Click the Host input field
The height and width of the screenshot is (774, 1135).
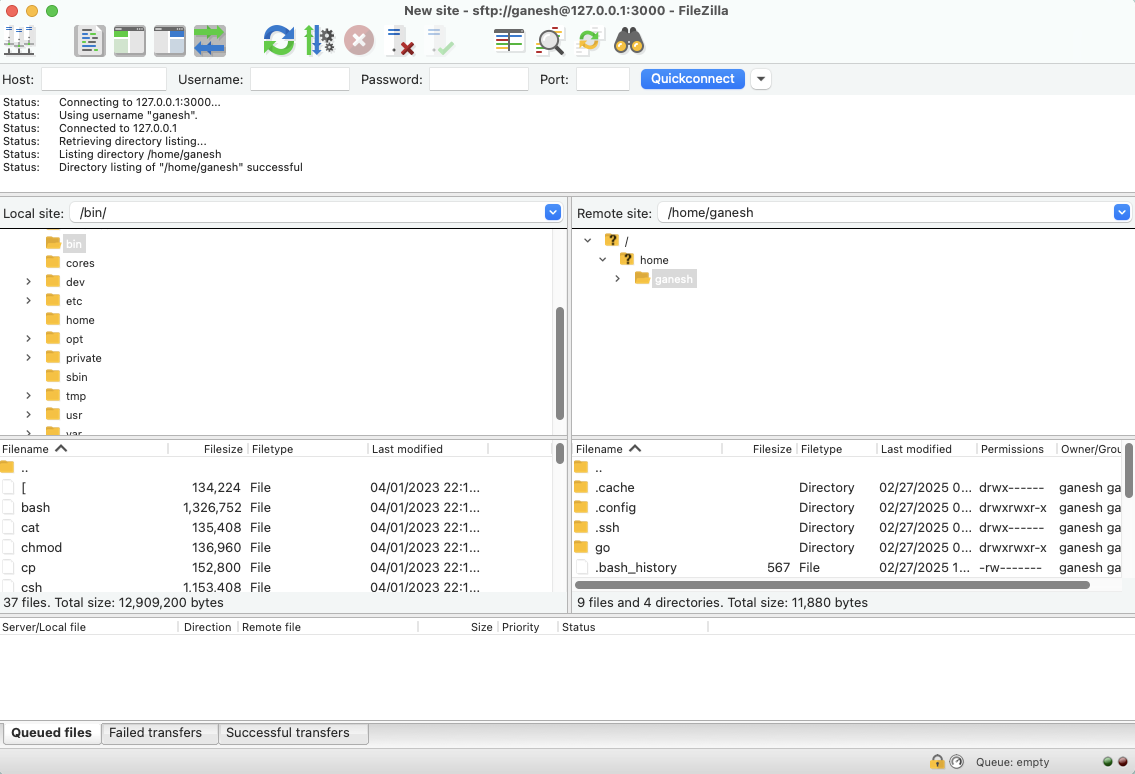click(x=104, y=79)
